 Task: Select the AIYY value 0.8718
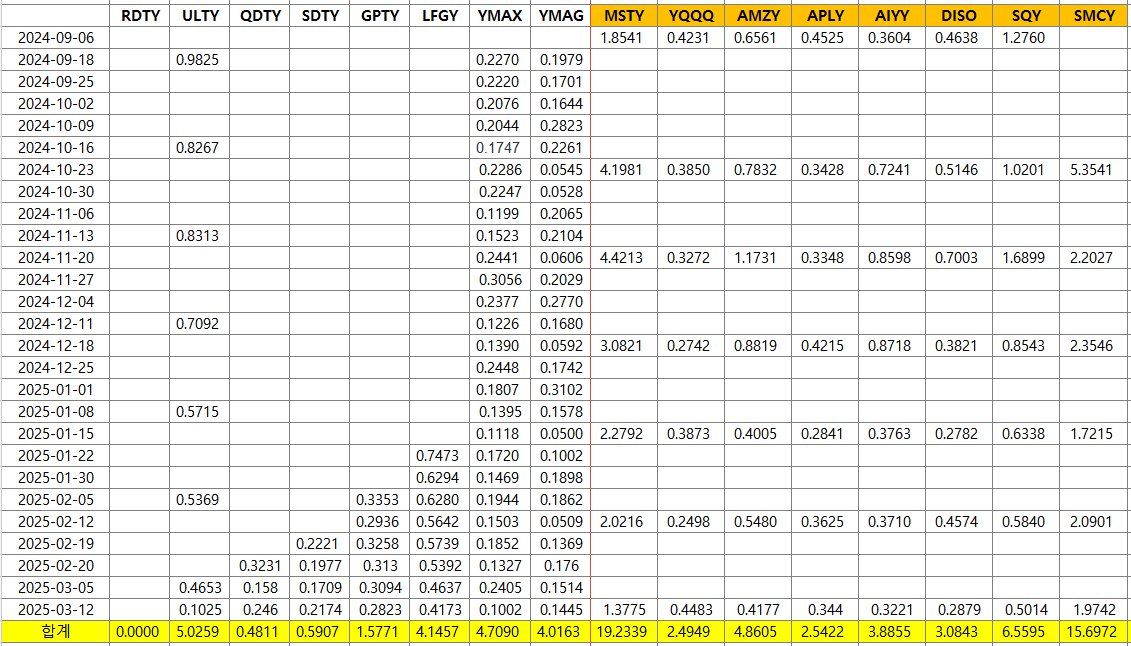click(892, 345)
